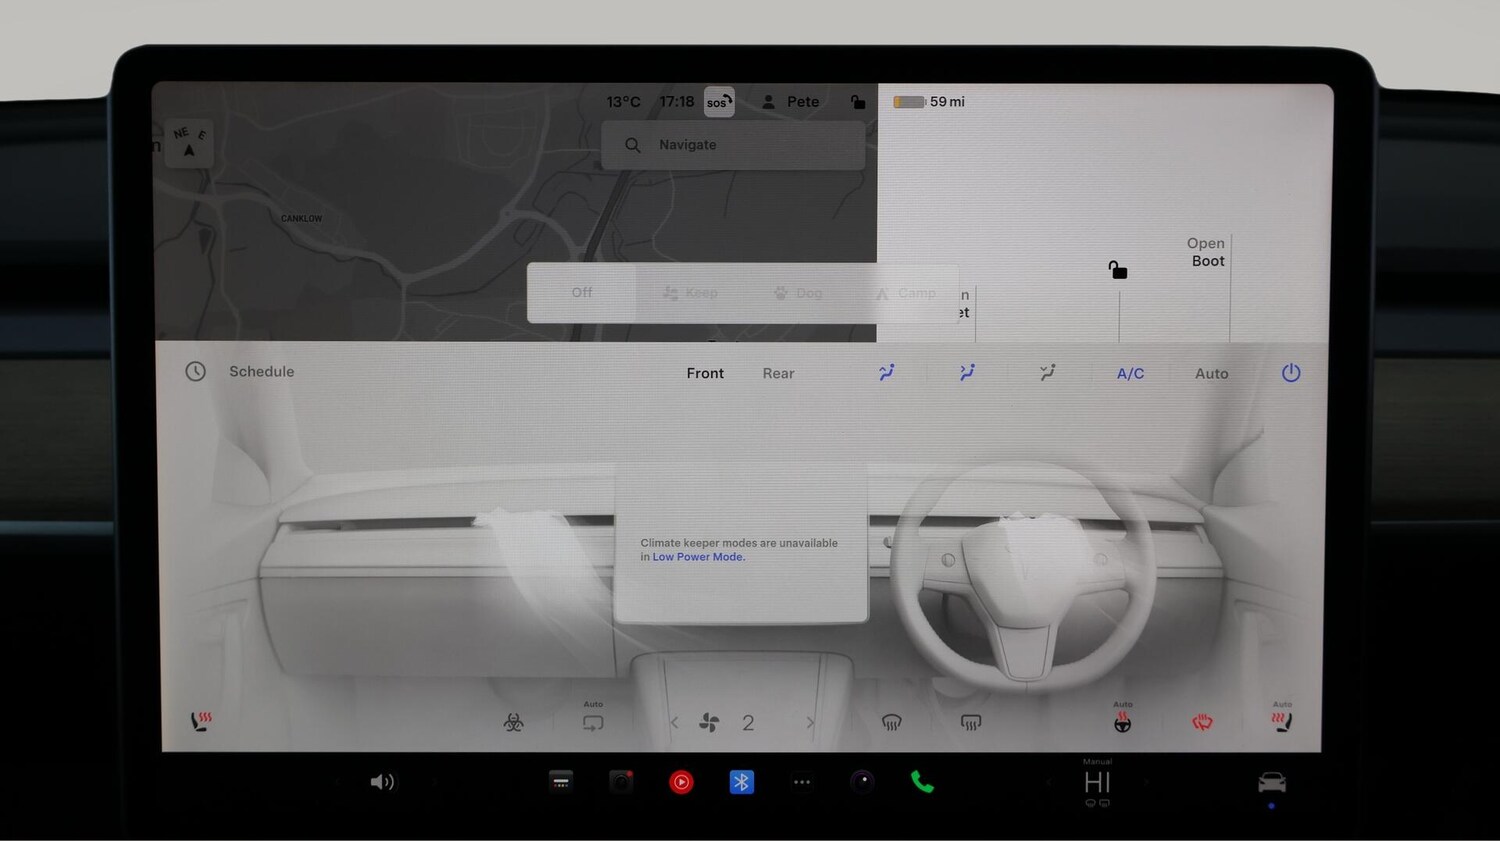
Task: Follow the Low Power Mode link
Action: (698, 557)
